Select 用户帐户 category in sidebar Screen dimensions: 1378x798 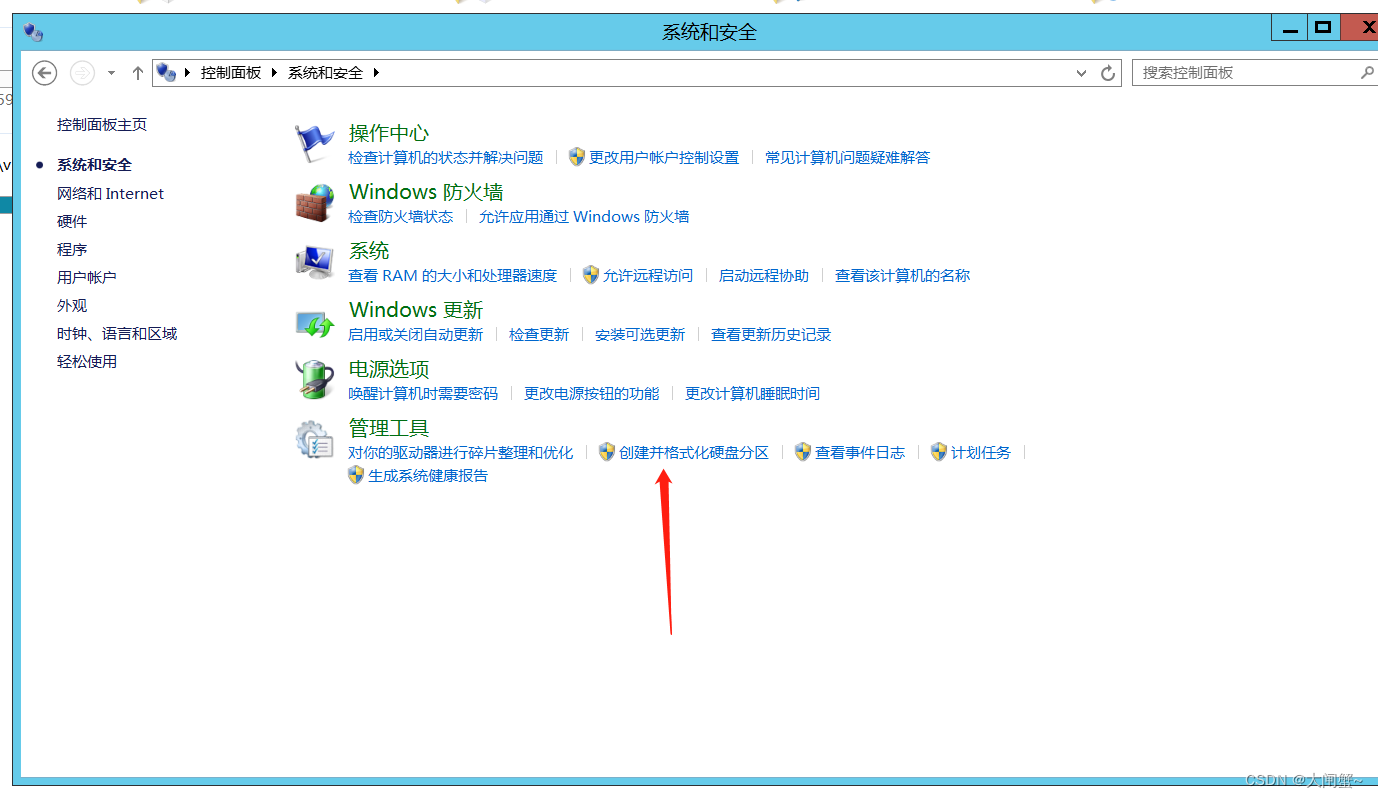[x=87, y=278]
